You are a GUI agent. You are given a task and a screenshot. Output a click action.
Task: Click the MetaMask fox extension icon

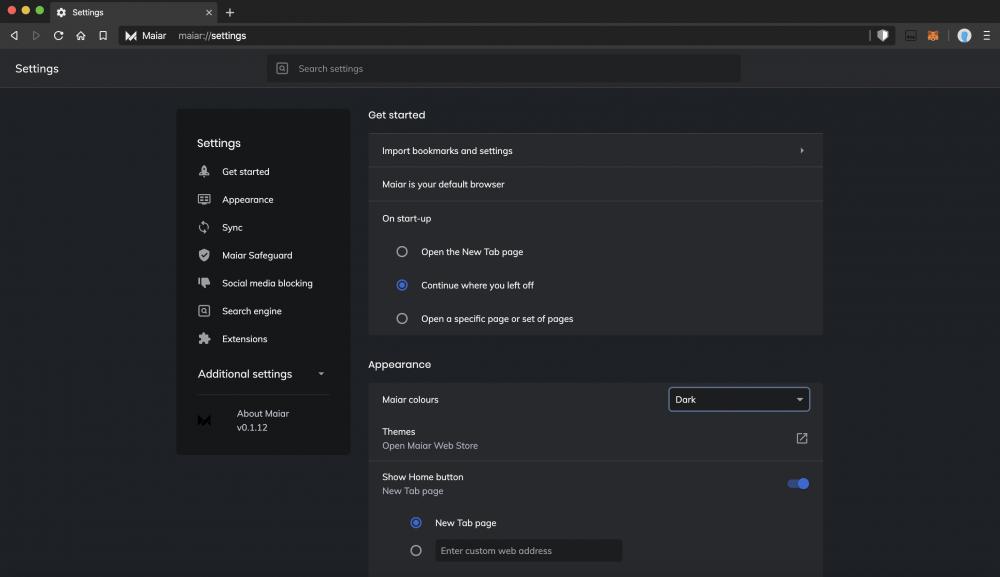click(932, 35)
